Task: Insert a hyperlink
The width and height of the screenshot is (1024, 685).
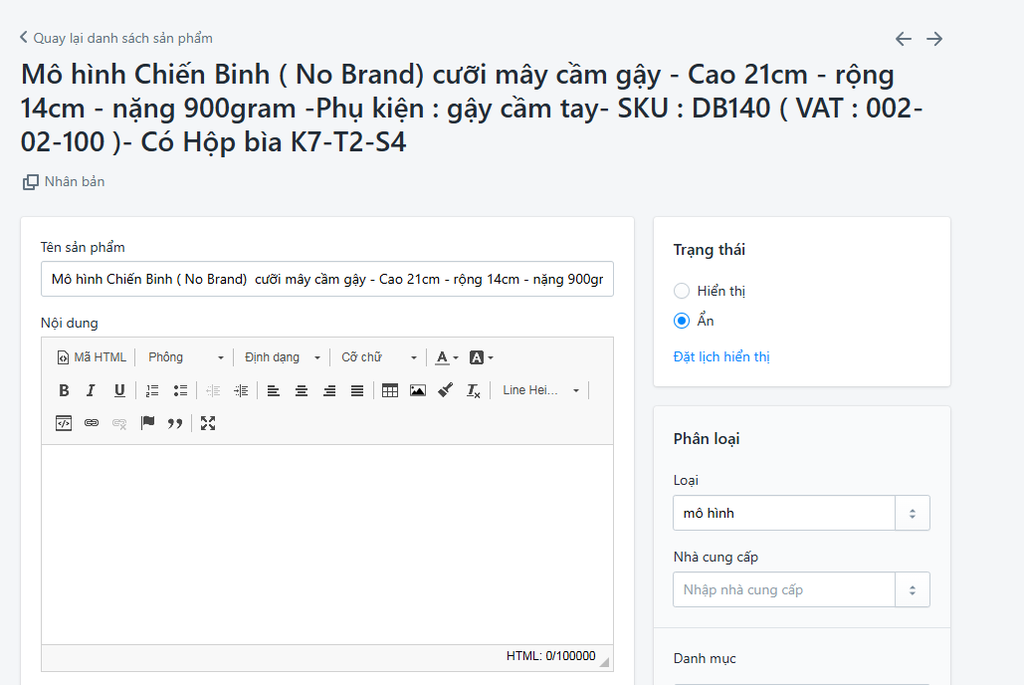Action: [x=91, y=423]
